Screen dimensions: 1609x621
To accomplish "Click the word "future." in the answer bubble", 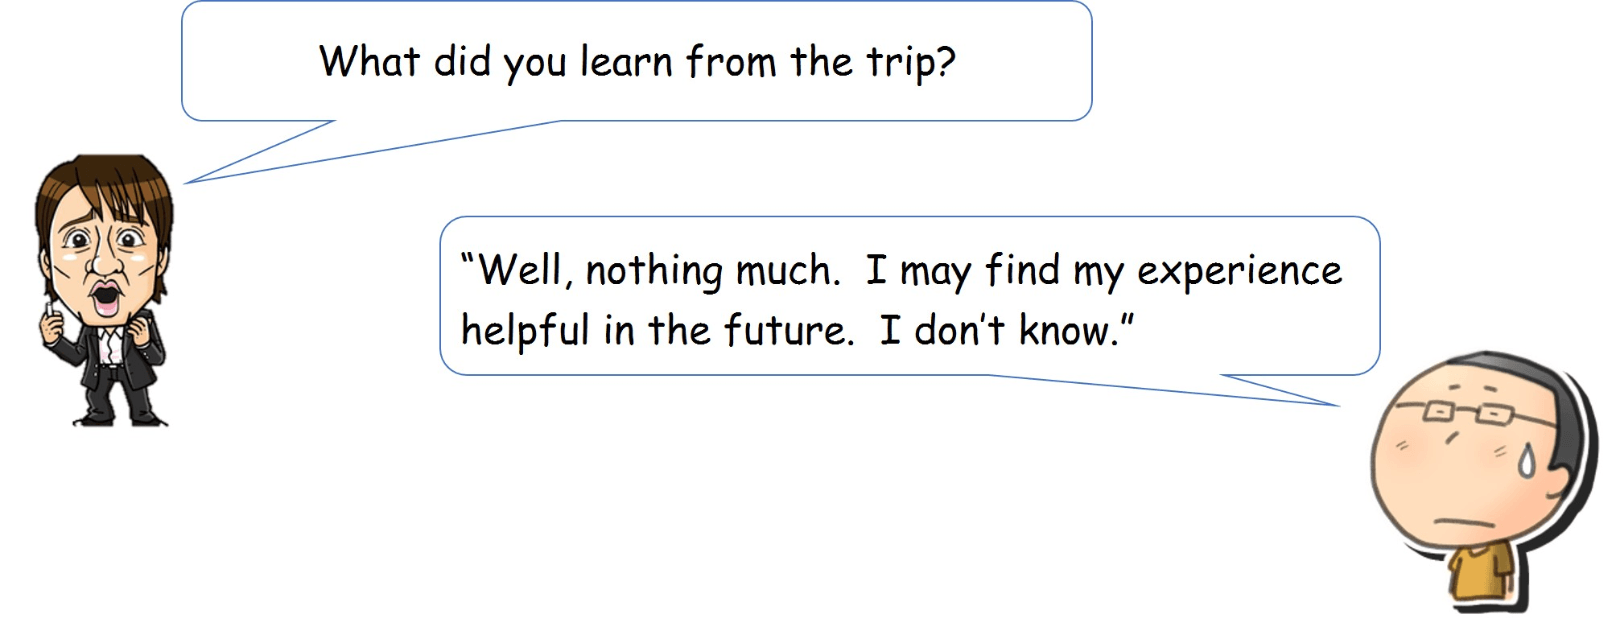I will [x=789, y=330].
